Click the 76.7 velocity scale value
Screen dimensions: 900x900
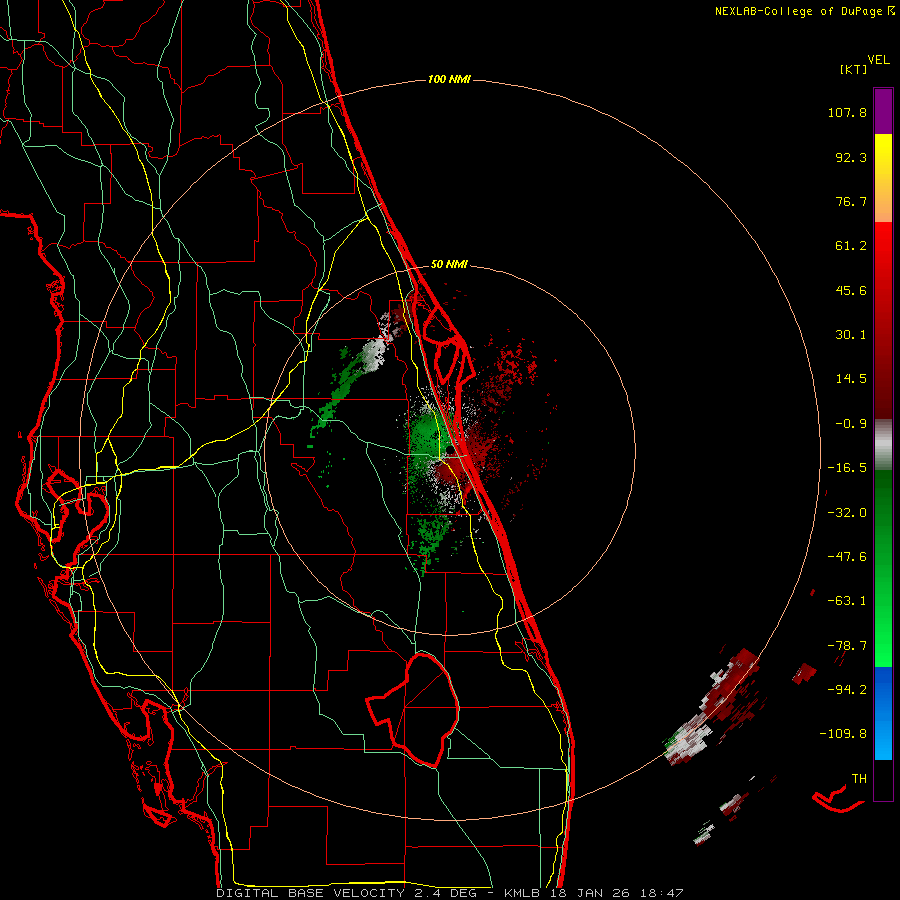851,201
